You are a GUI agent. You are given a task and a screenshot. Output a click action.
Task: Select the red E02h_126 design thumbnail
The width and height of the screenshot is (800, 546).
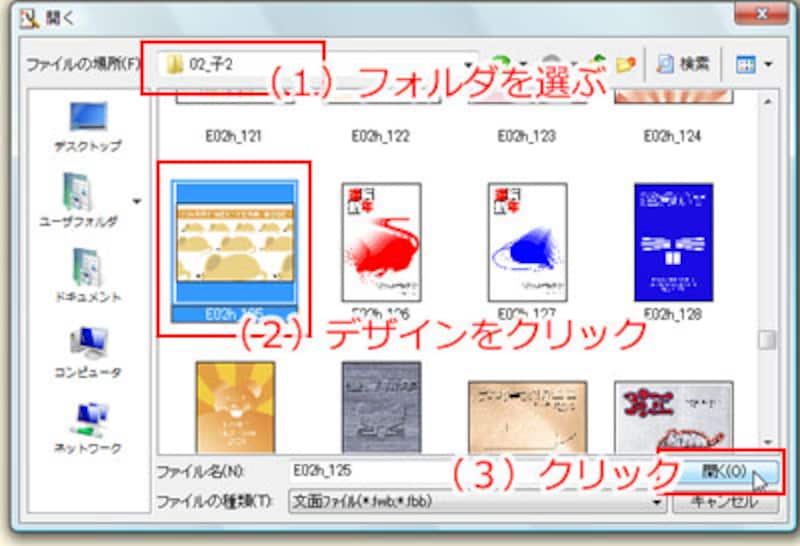(x=380, y=242)
